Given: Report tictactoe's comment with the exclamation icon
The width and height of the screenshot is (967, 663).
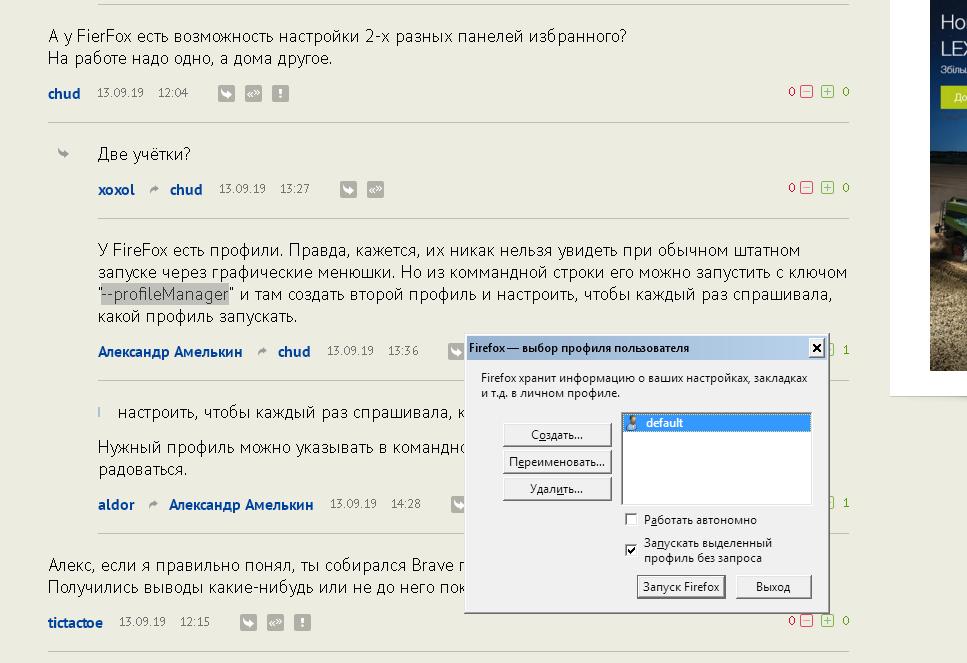Looking at the screenshot, I should 303,622.
